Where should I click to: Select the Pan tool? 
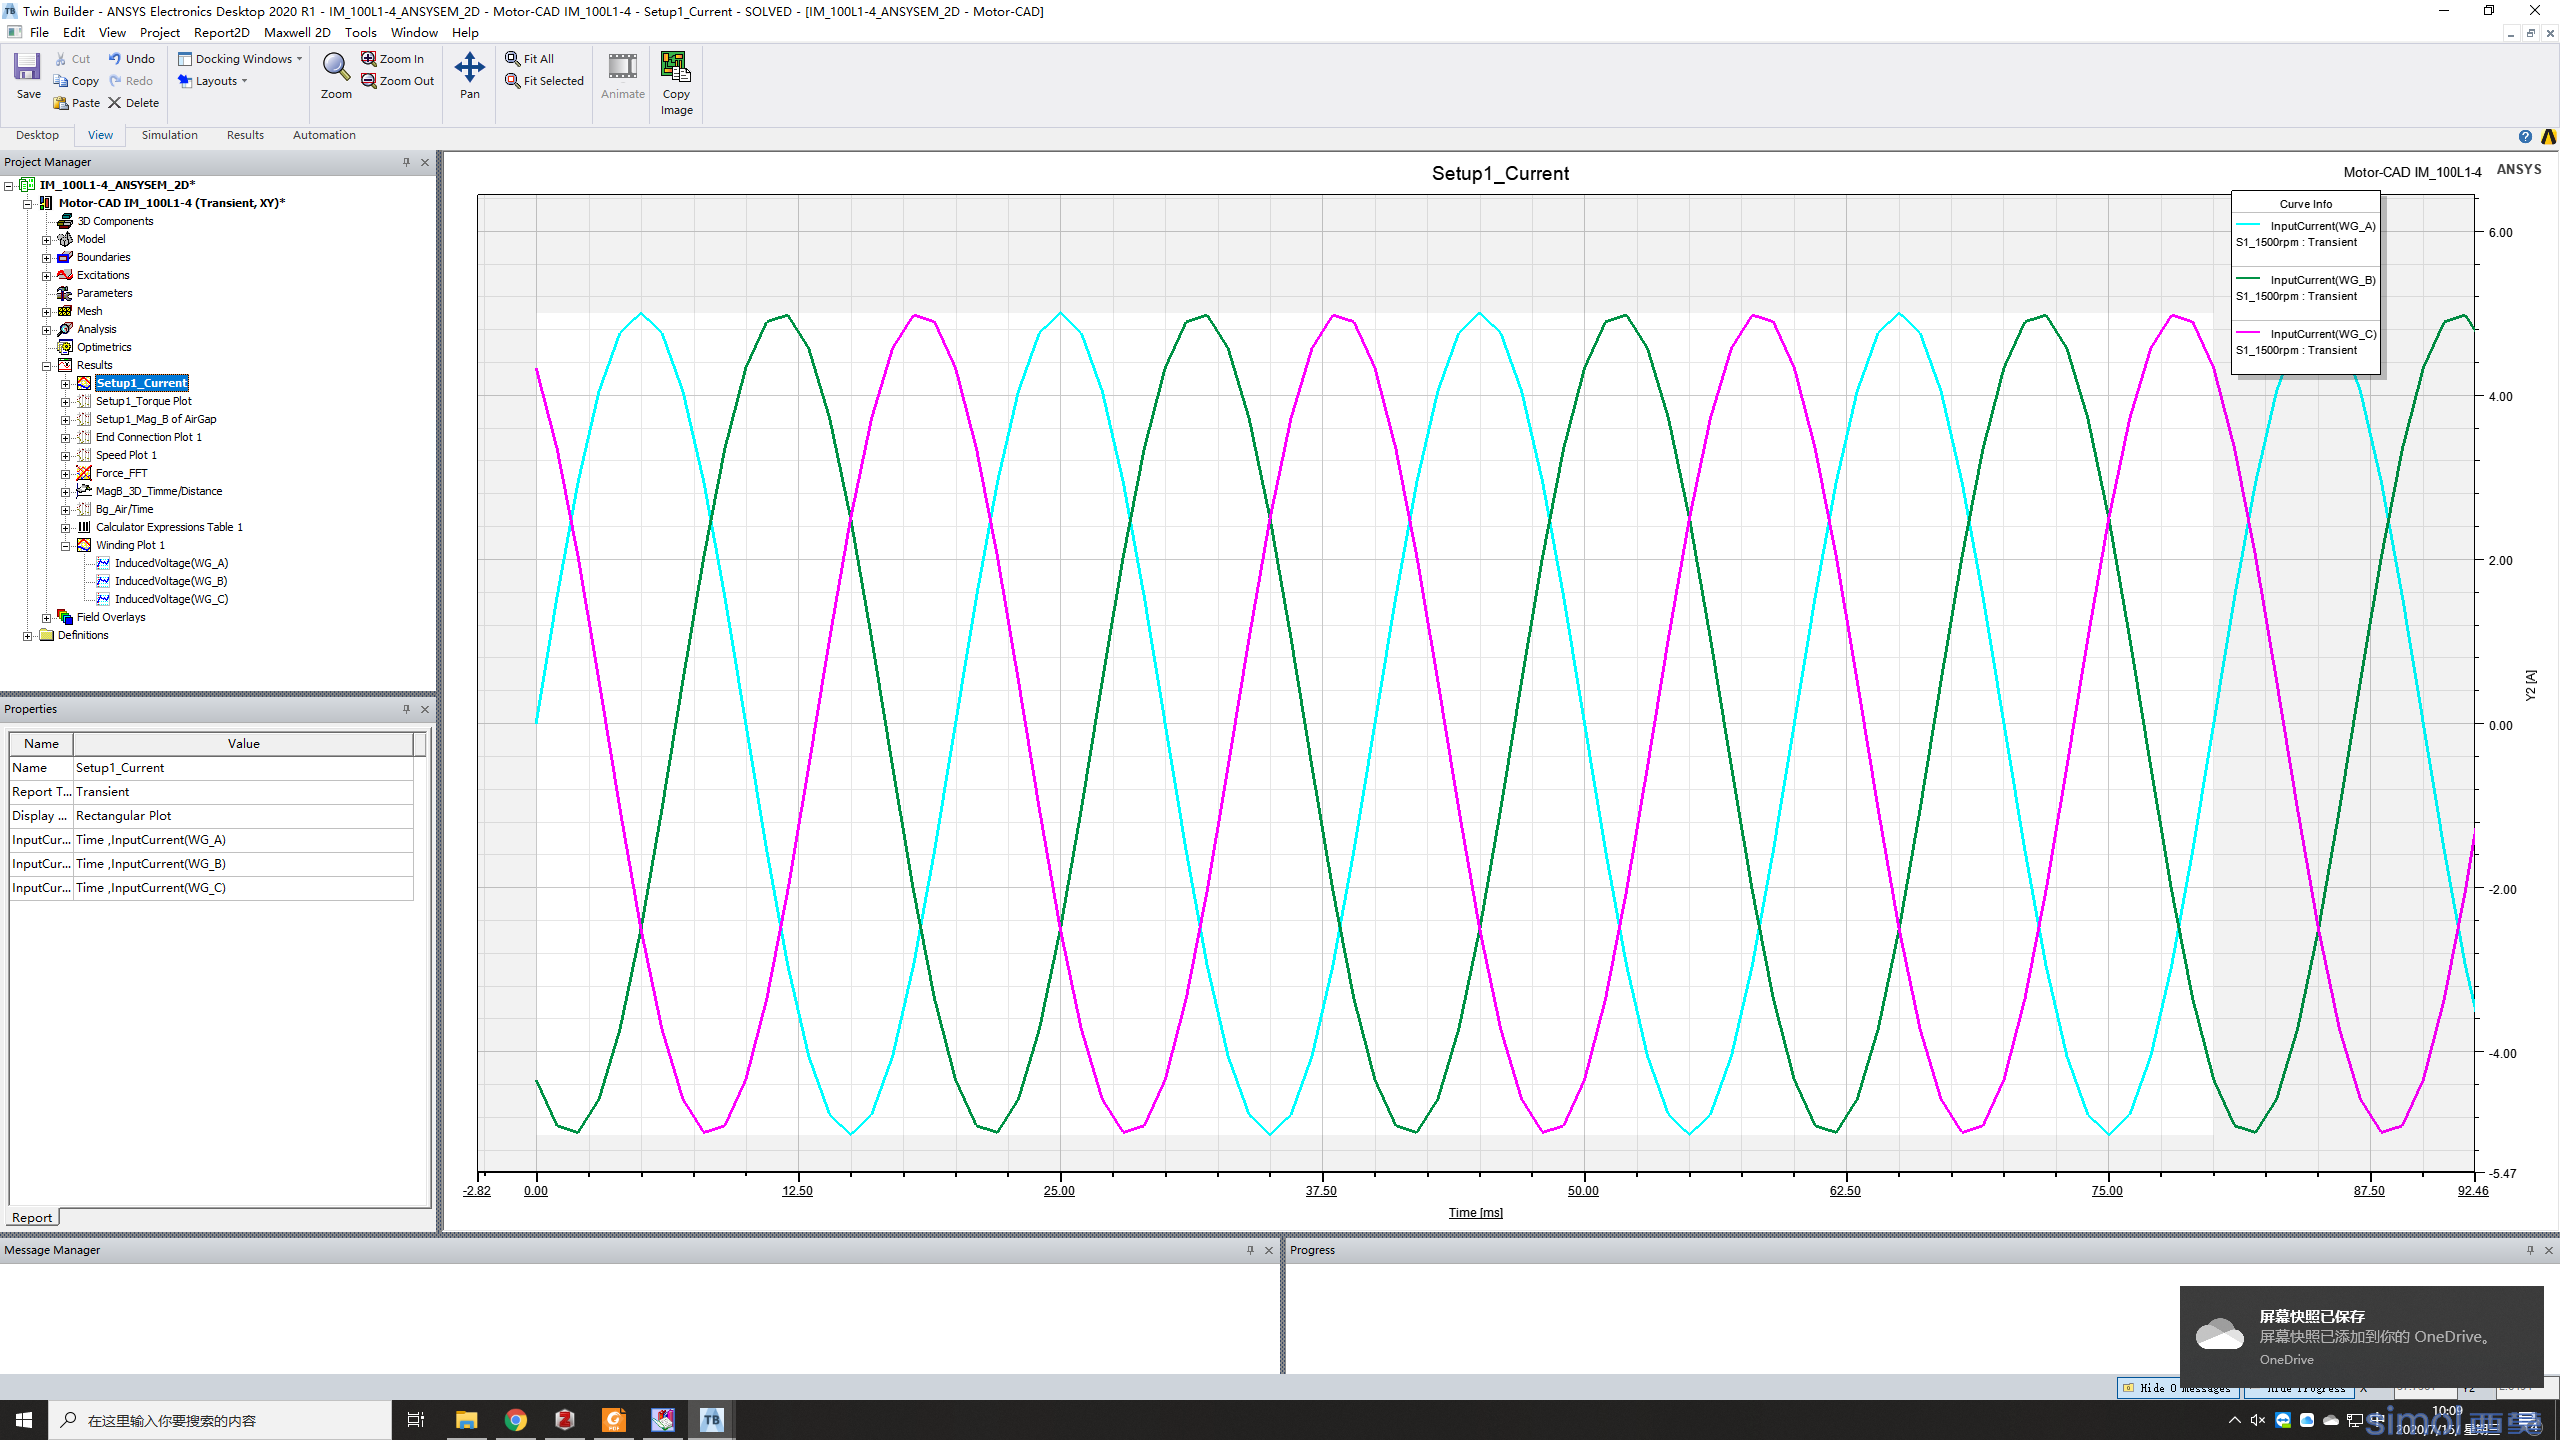pyautogui.click(x=469, y=76)
